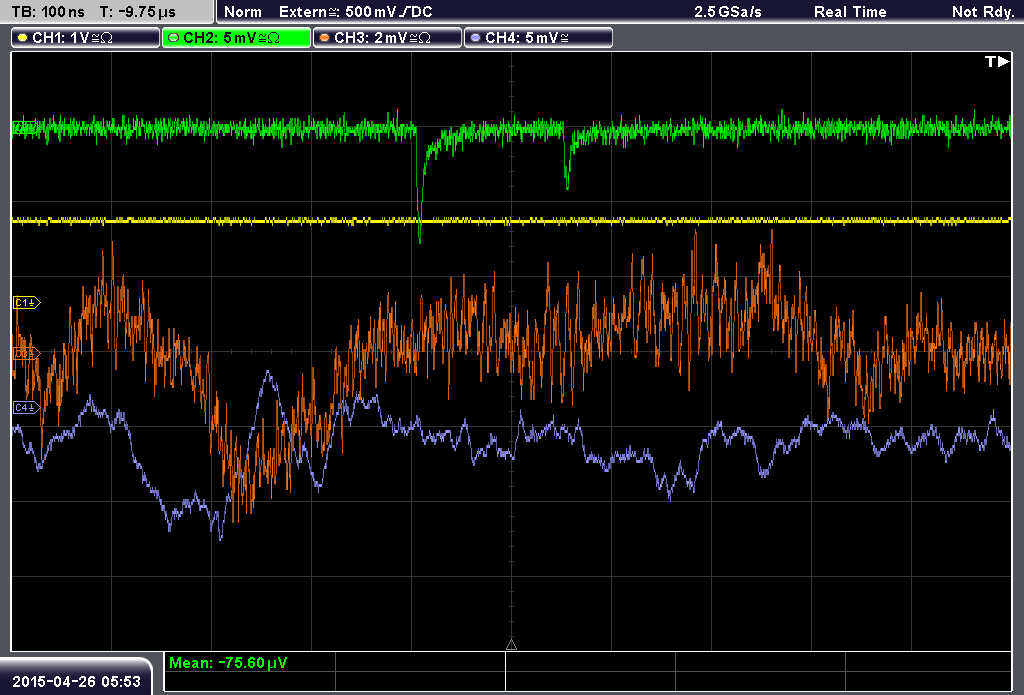Click the time reference triangle at graticule bottom

(511, 645)
